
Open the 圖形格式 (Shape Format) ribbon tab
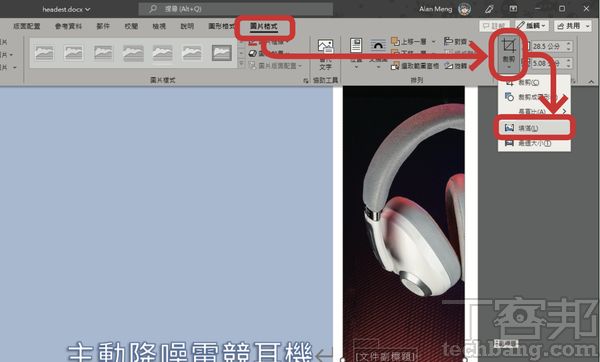(x=221, y=26)
